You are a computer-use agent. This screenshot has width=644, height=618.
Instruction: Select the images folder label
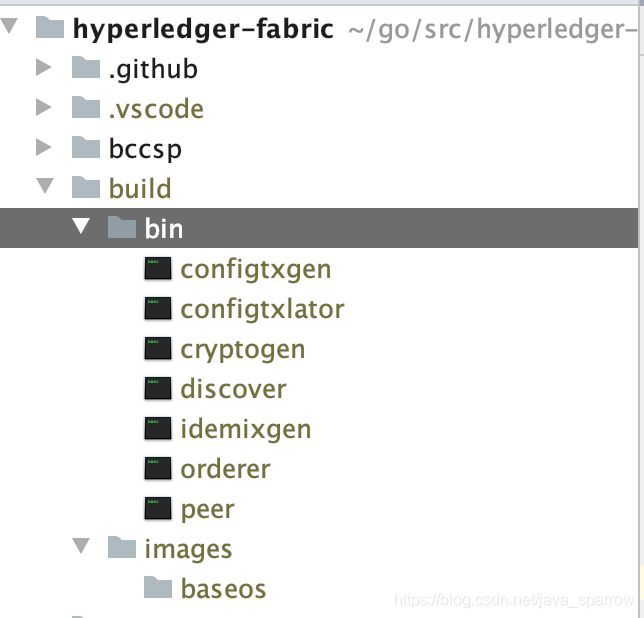[x=188, y=549]
